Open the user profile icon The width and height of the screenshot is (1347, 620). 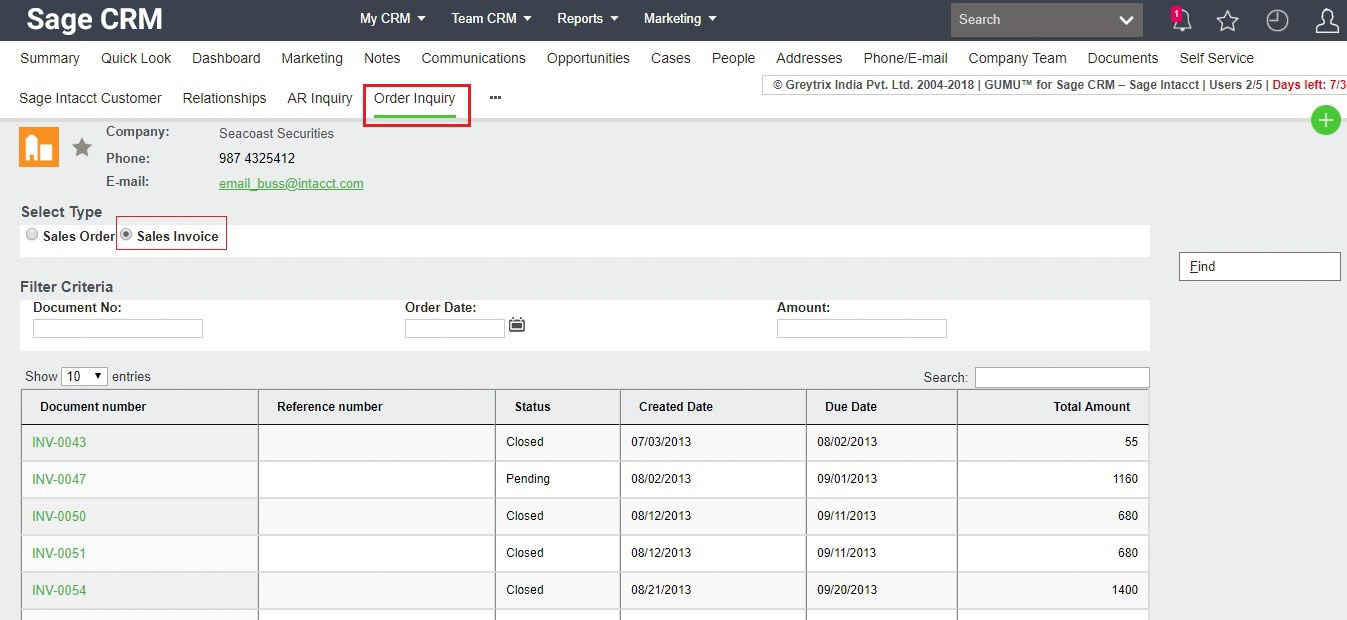point(1327,20)
